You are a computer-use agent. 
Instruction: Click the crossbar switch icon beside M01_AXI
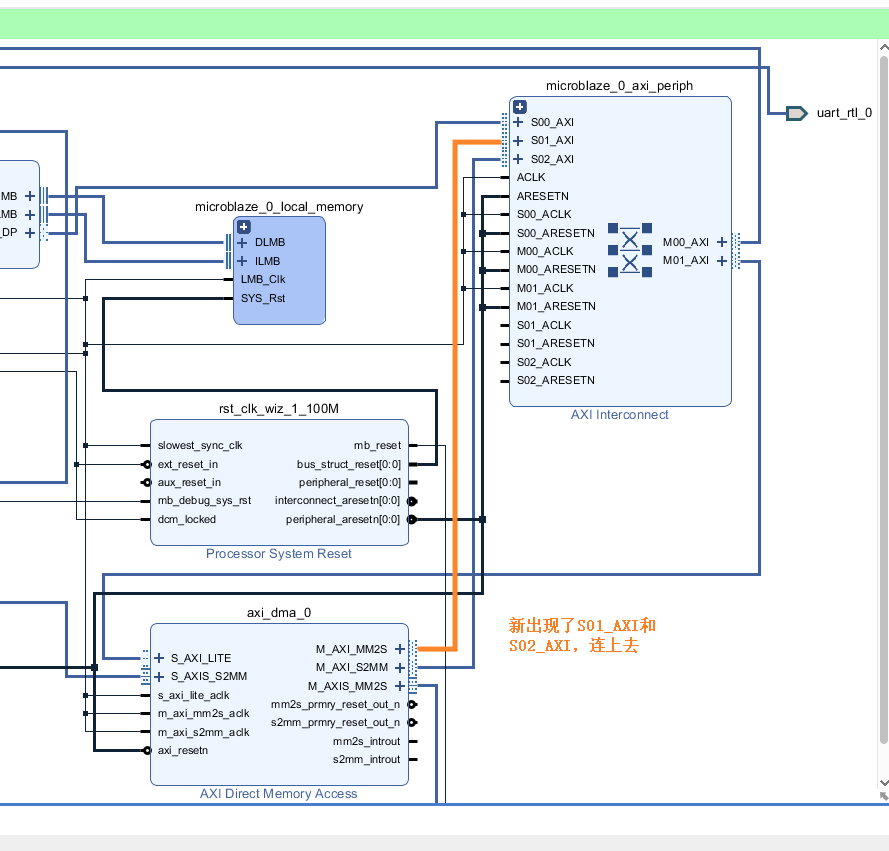click(630, 263)
